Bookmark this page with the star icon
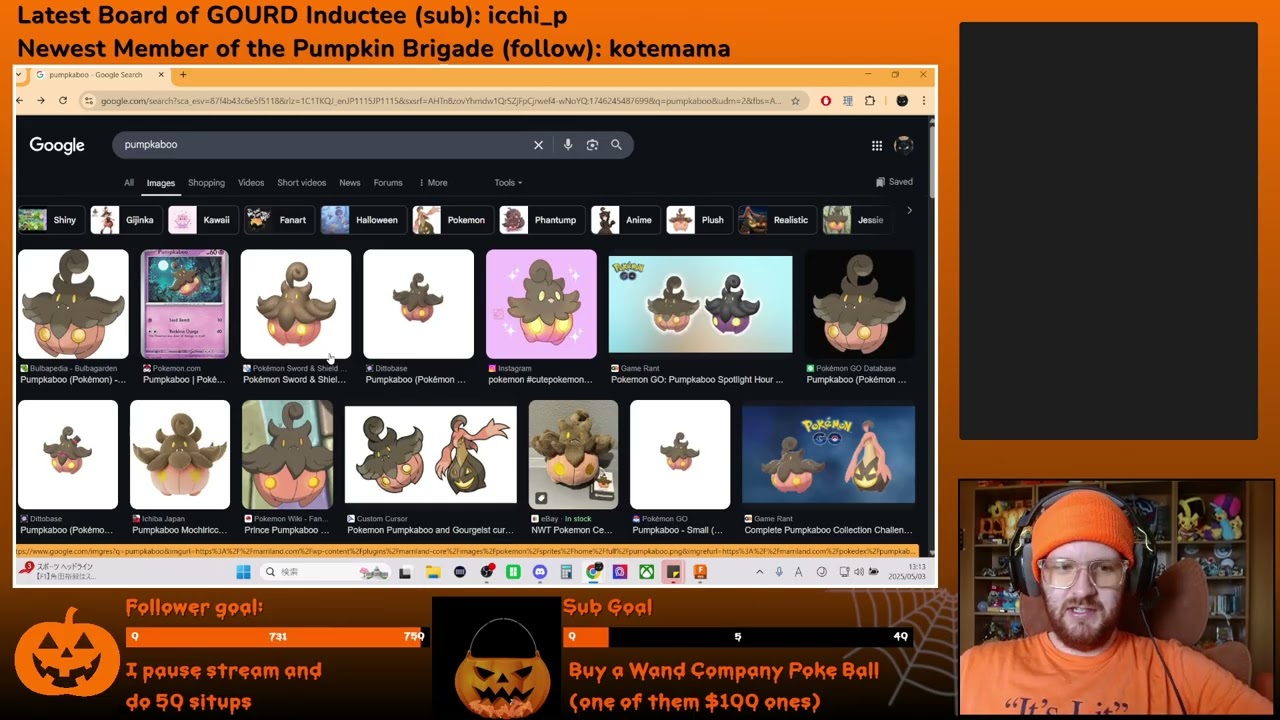This screenshot has width=1280, height=720. [x=795, y=101]
